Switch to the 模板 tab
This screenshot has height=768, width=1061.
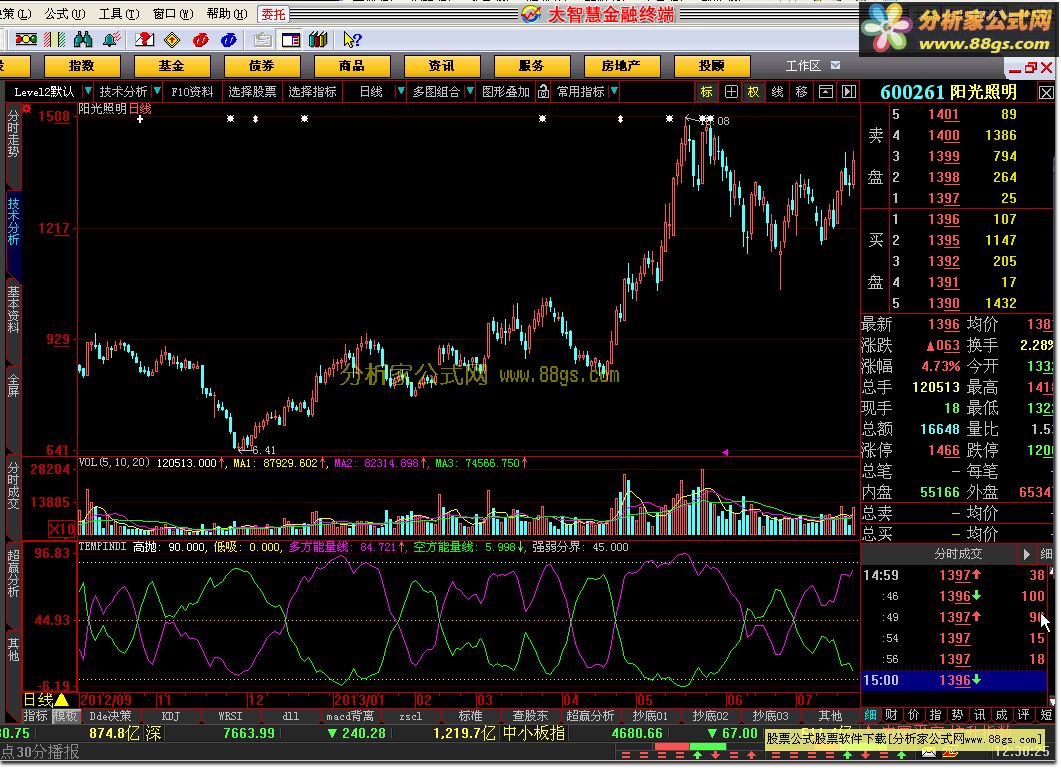pos(66,716)
